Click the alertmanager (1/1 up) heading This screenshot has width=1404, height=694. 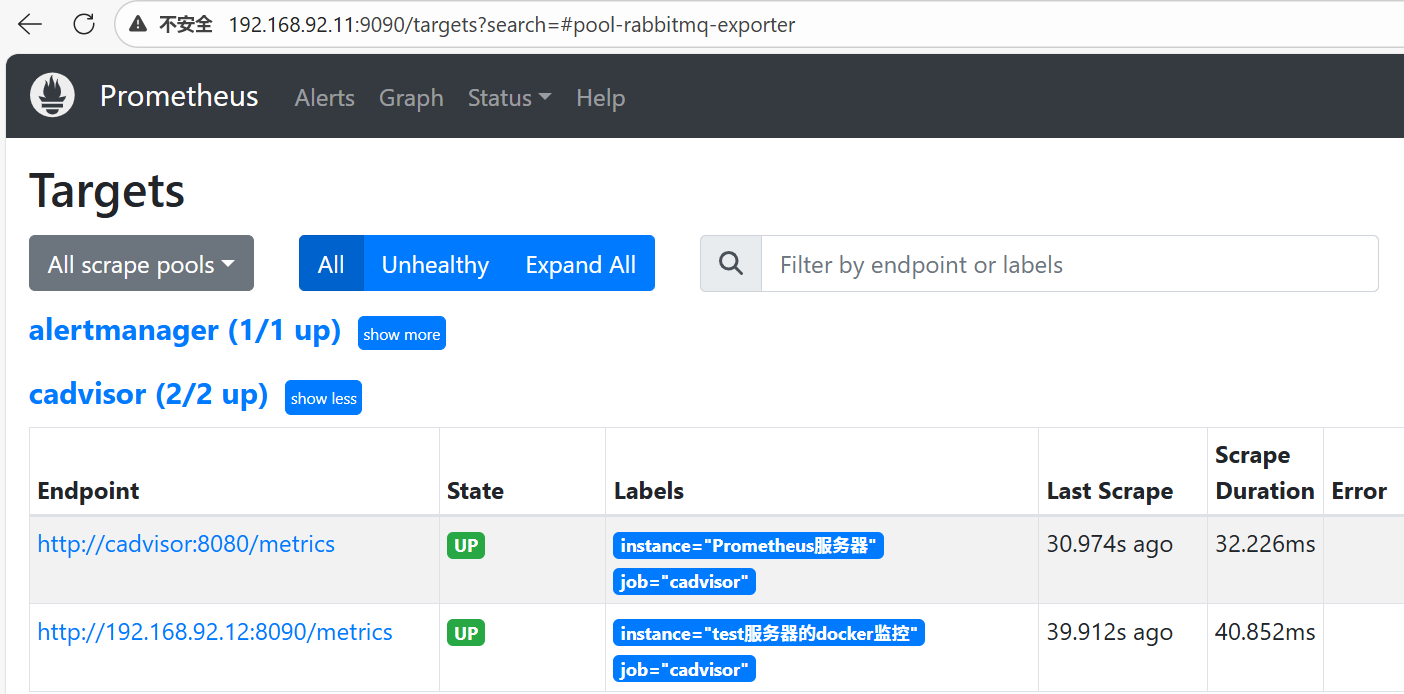click(185, 331)
